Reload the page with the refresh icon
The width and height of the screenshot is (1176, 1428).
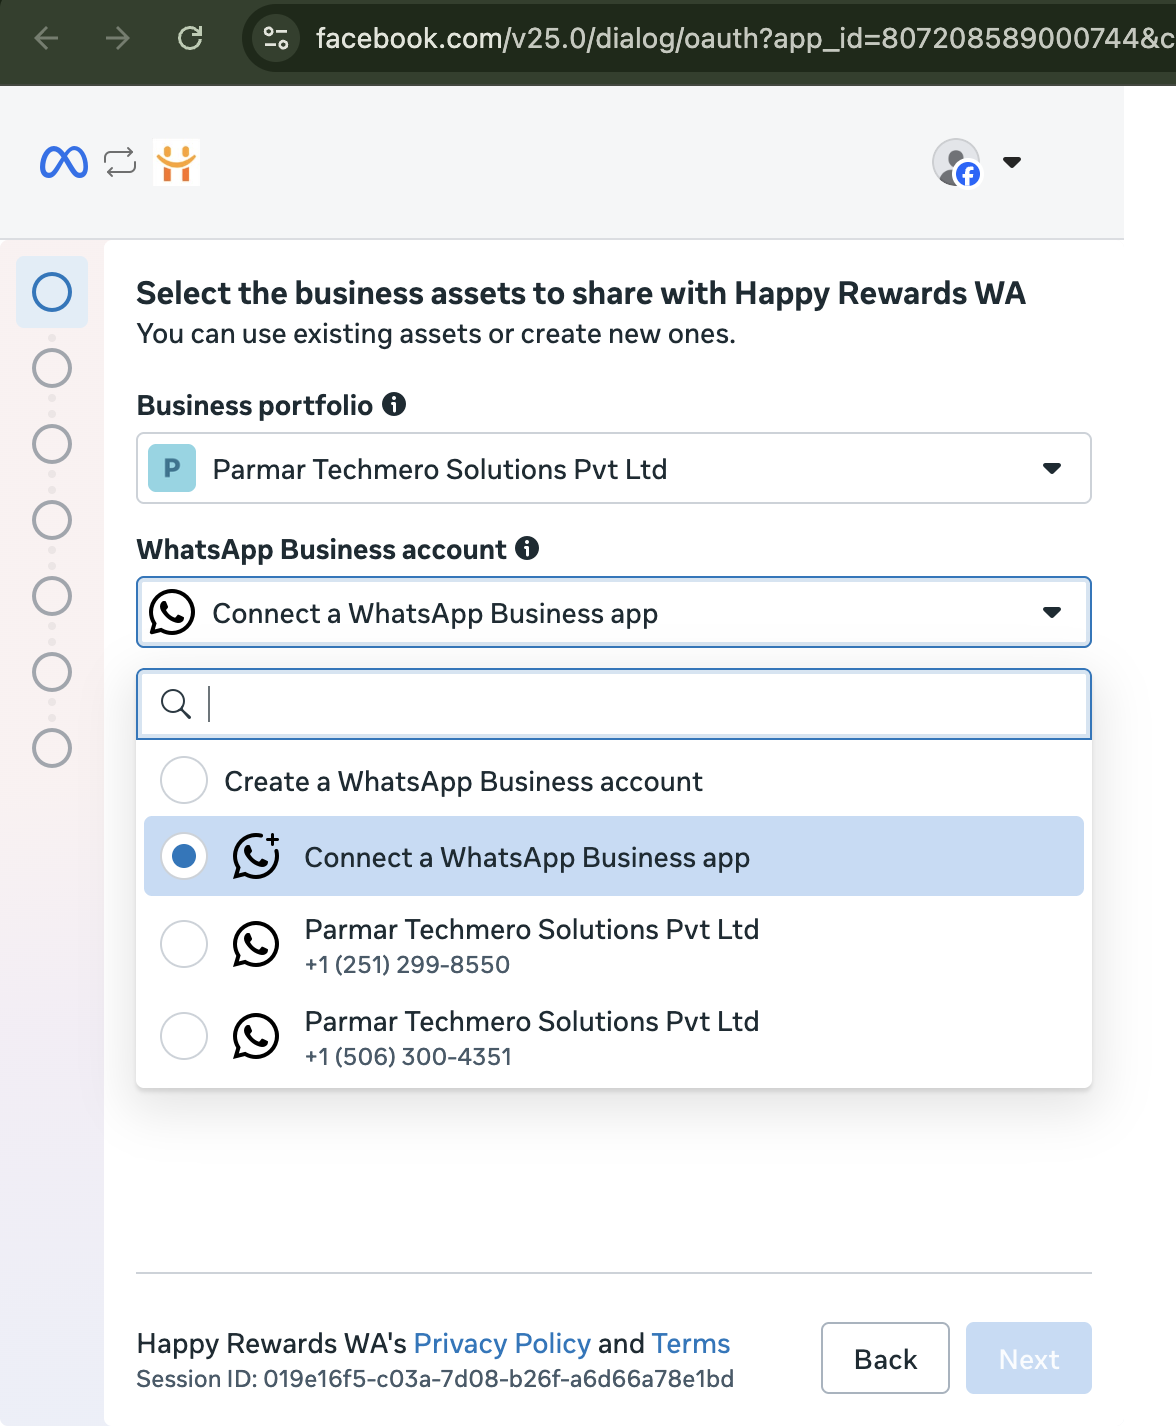190,38
